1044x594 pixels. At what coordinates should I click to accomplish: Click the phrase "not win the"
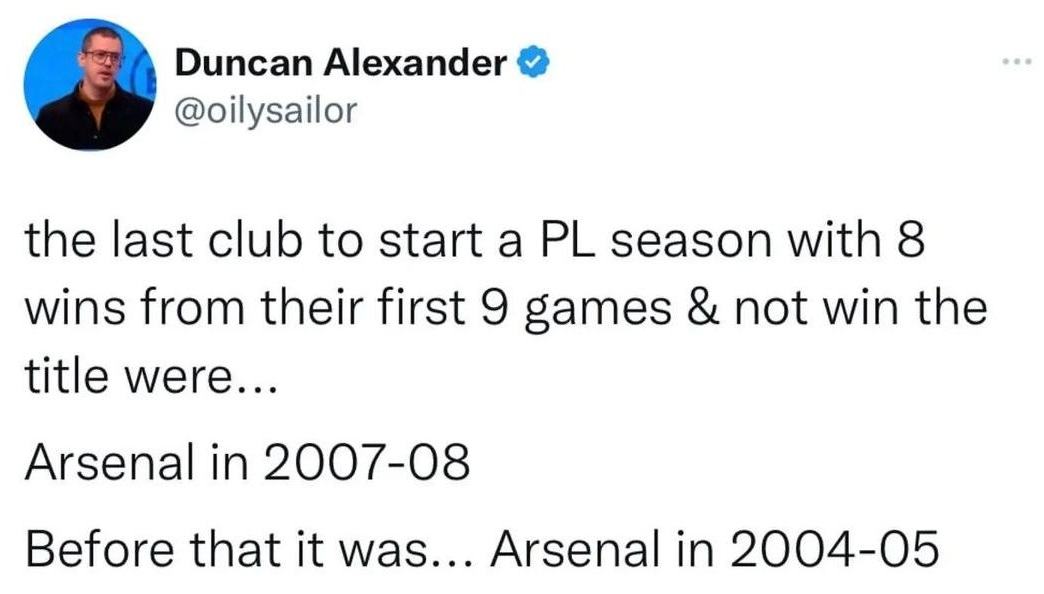coord(860,308)
